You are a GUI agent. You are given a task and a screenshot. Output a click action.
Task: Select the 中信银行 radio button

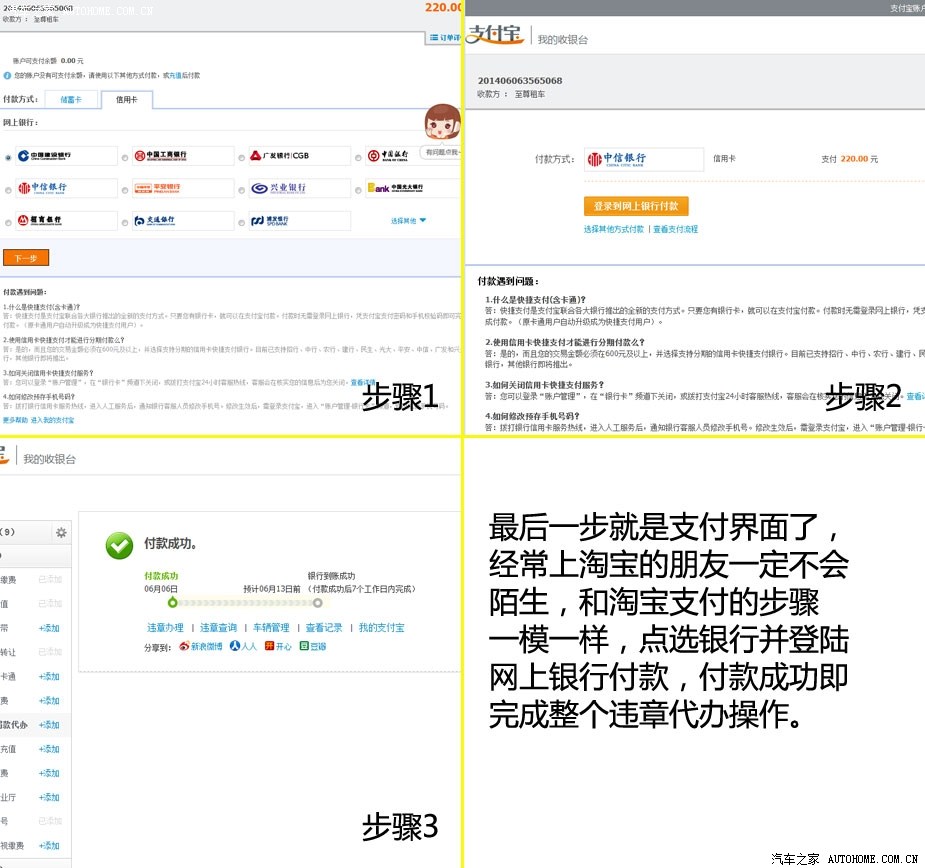coord(8,191)
